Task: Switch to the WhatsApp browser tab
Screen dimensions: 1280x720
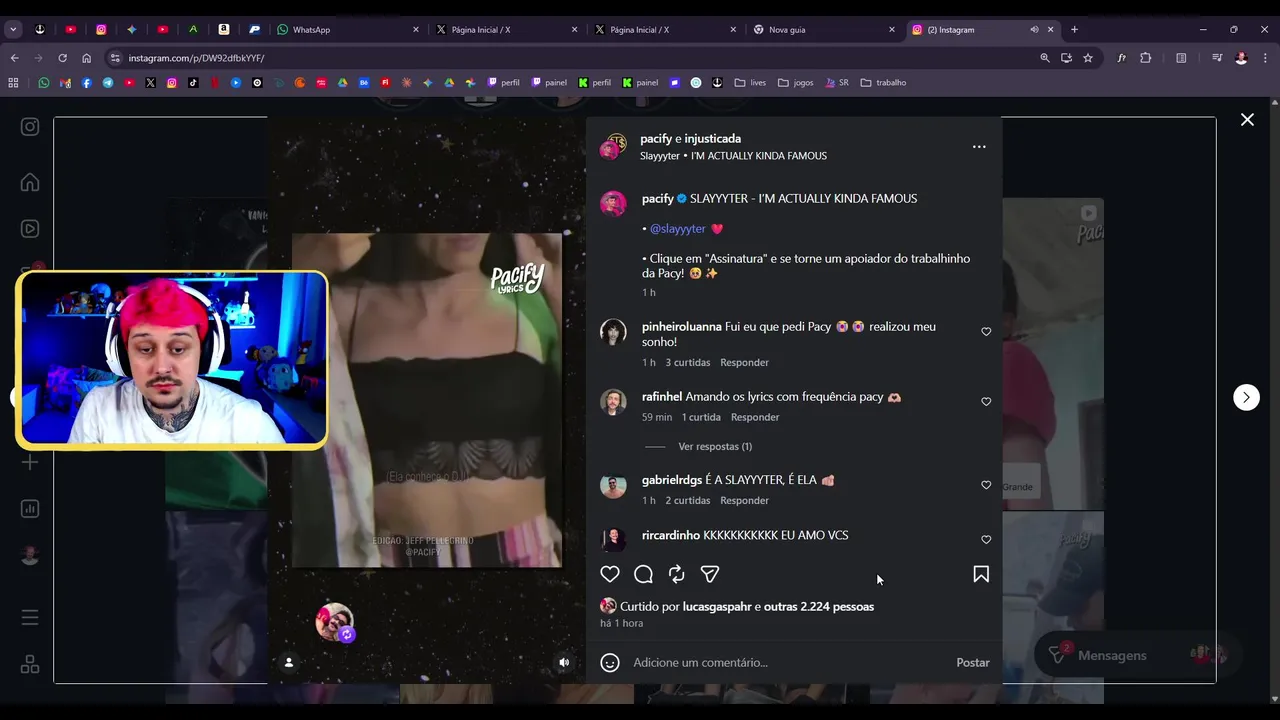Action: [x=348, y=29]
